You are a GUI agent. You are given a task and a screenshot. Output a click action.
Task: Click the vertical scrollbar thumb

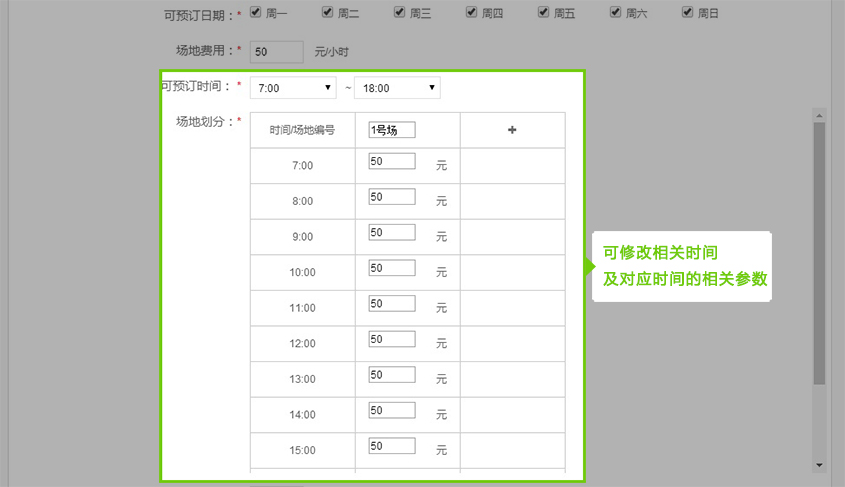click(819, 250)
